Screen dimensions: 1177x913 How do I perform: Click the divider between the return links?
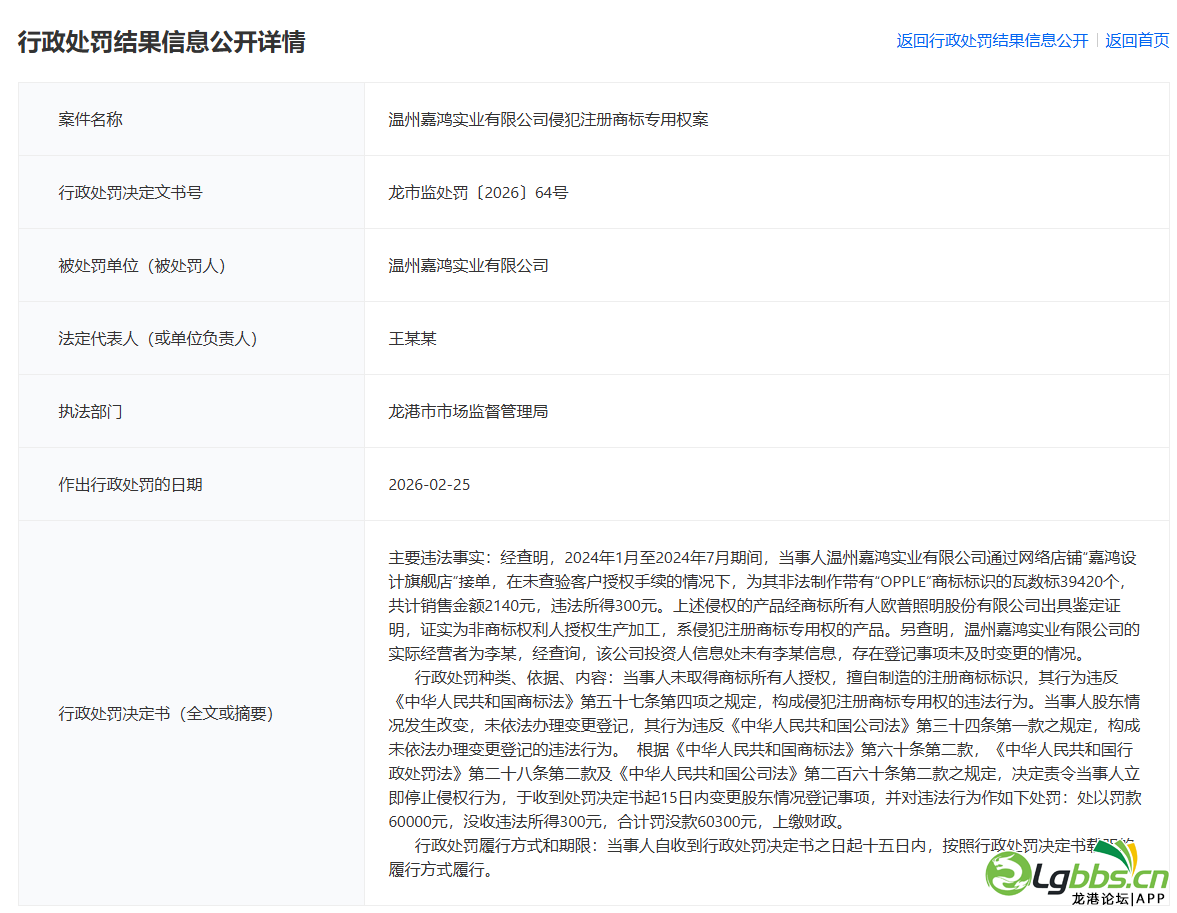pos(1095,40)
